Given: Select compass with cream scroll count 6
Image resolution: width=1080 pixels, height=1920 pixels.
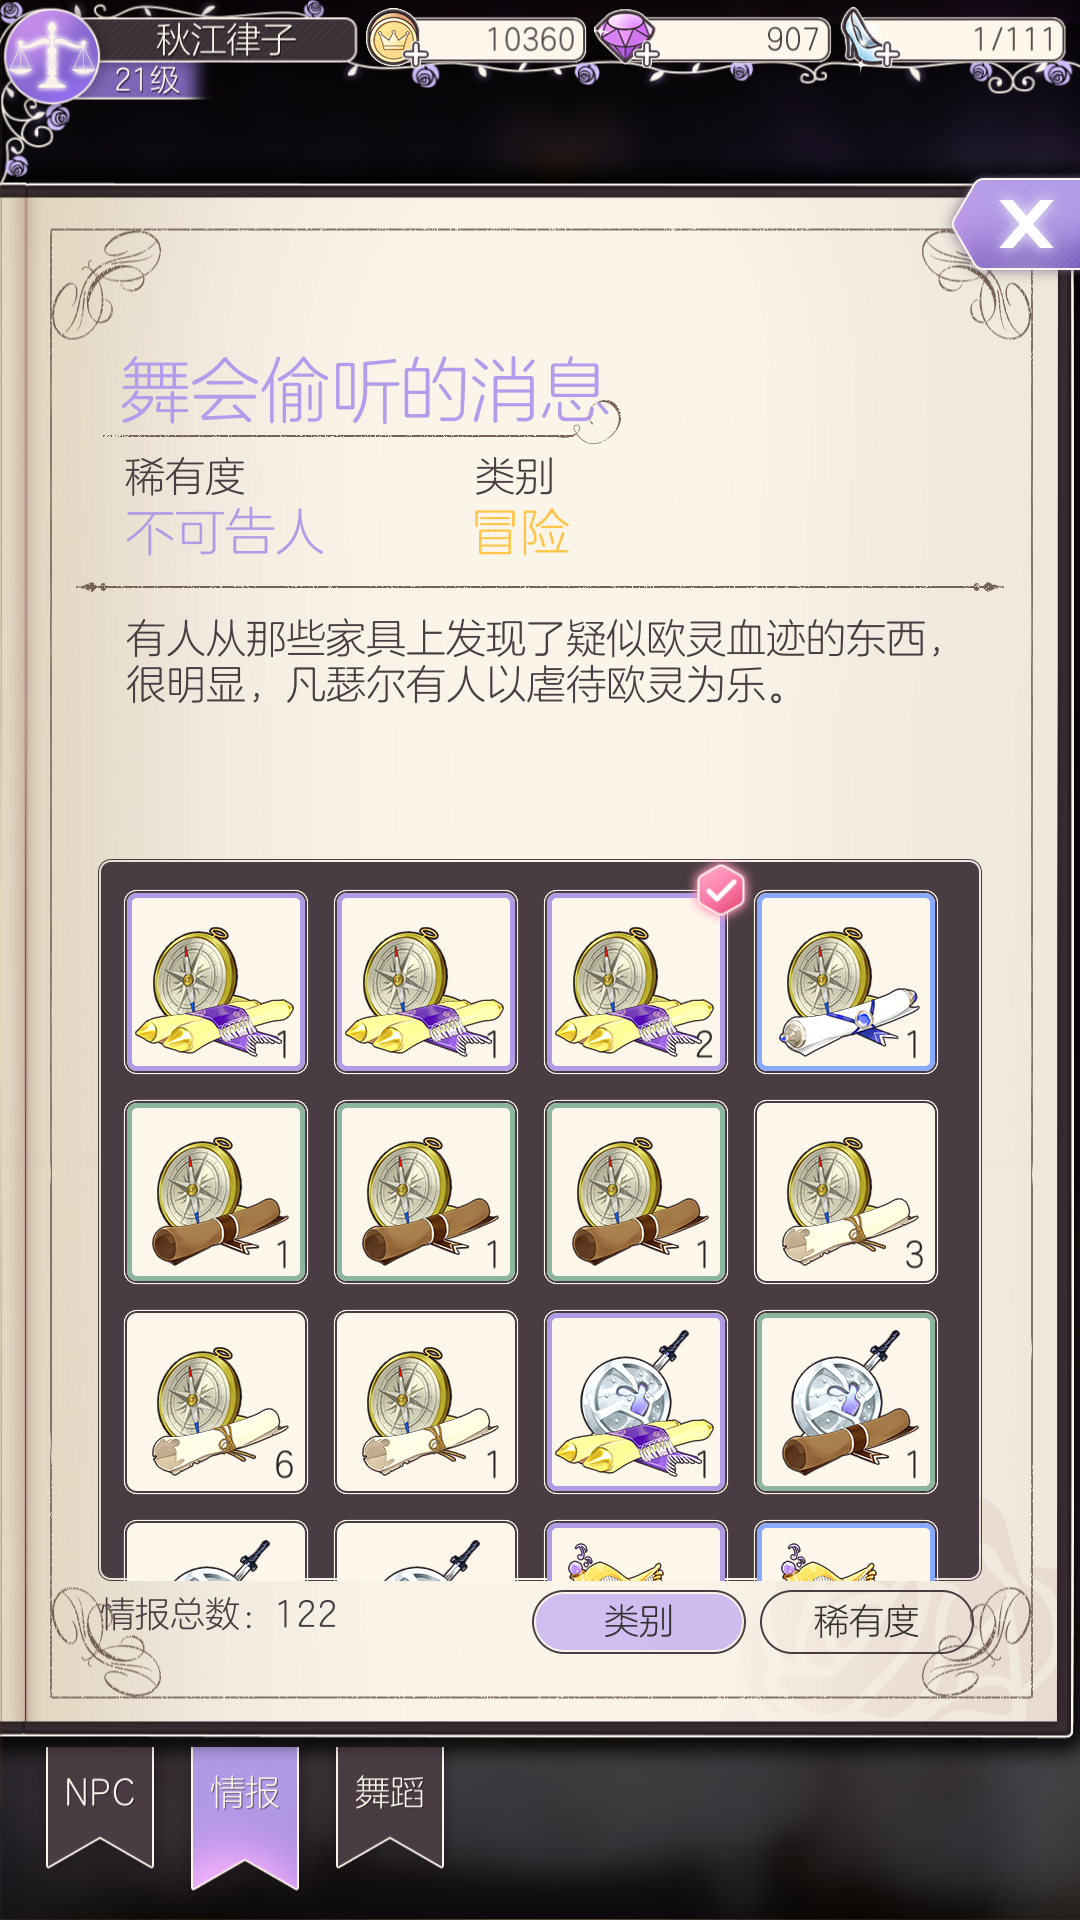Looking at the screenshot, I should pos(216,1402).
